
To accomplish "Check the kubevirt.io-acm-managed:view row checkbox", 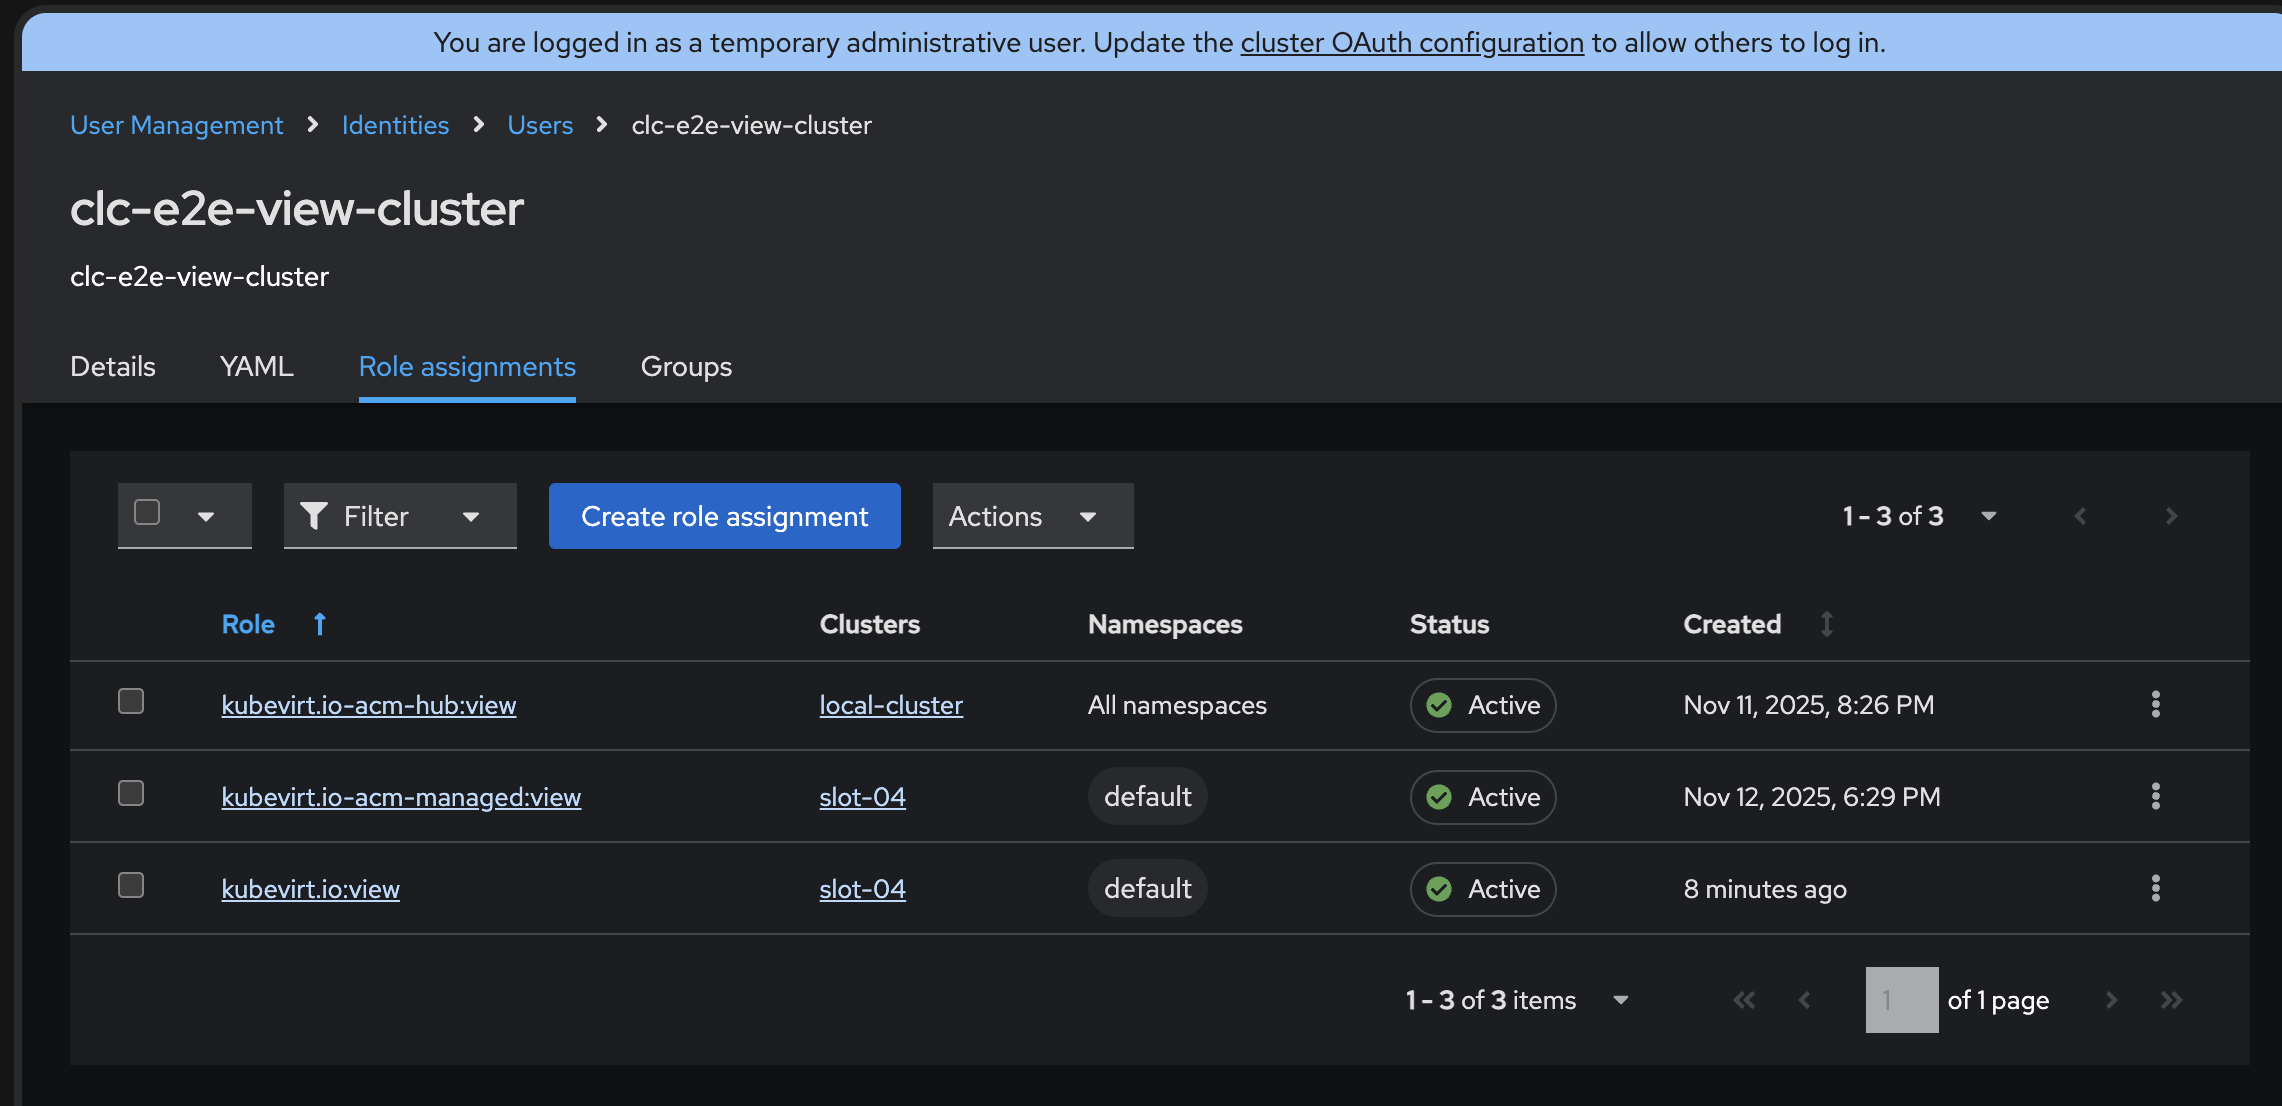I will tap(131, 793).
